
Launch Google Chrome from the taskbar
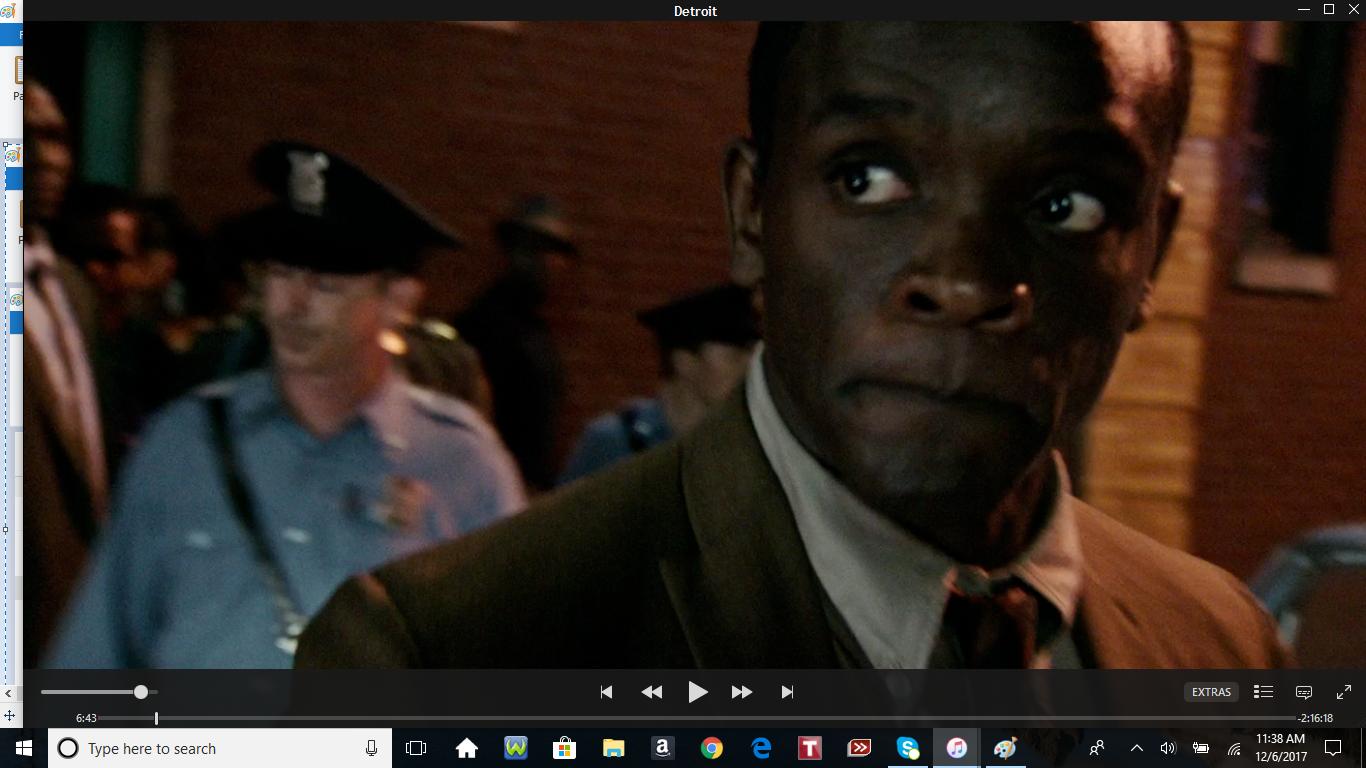(x=711, y=748)
